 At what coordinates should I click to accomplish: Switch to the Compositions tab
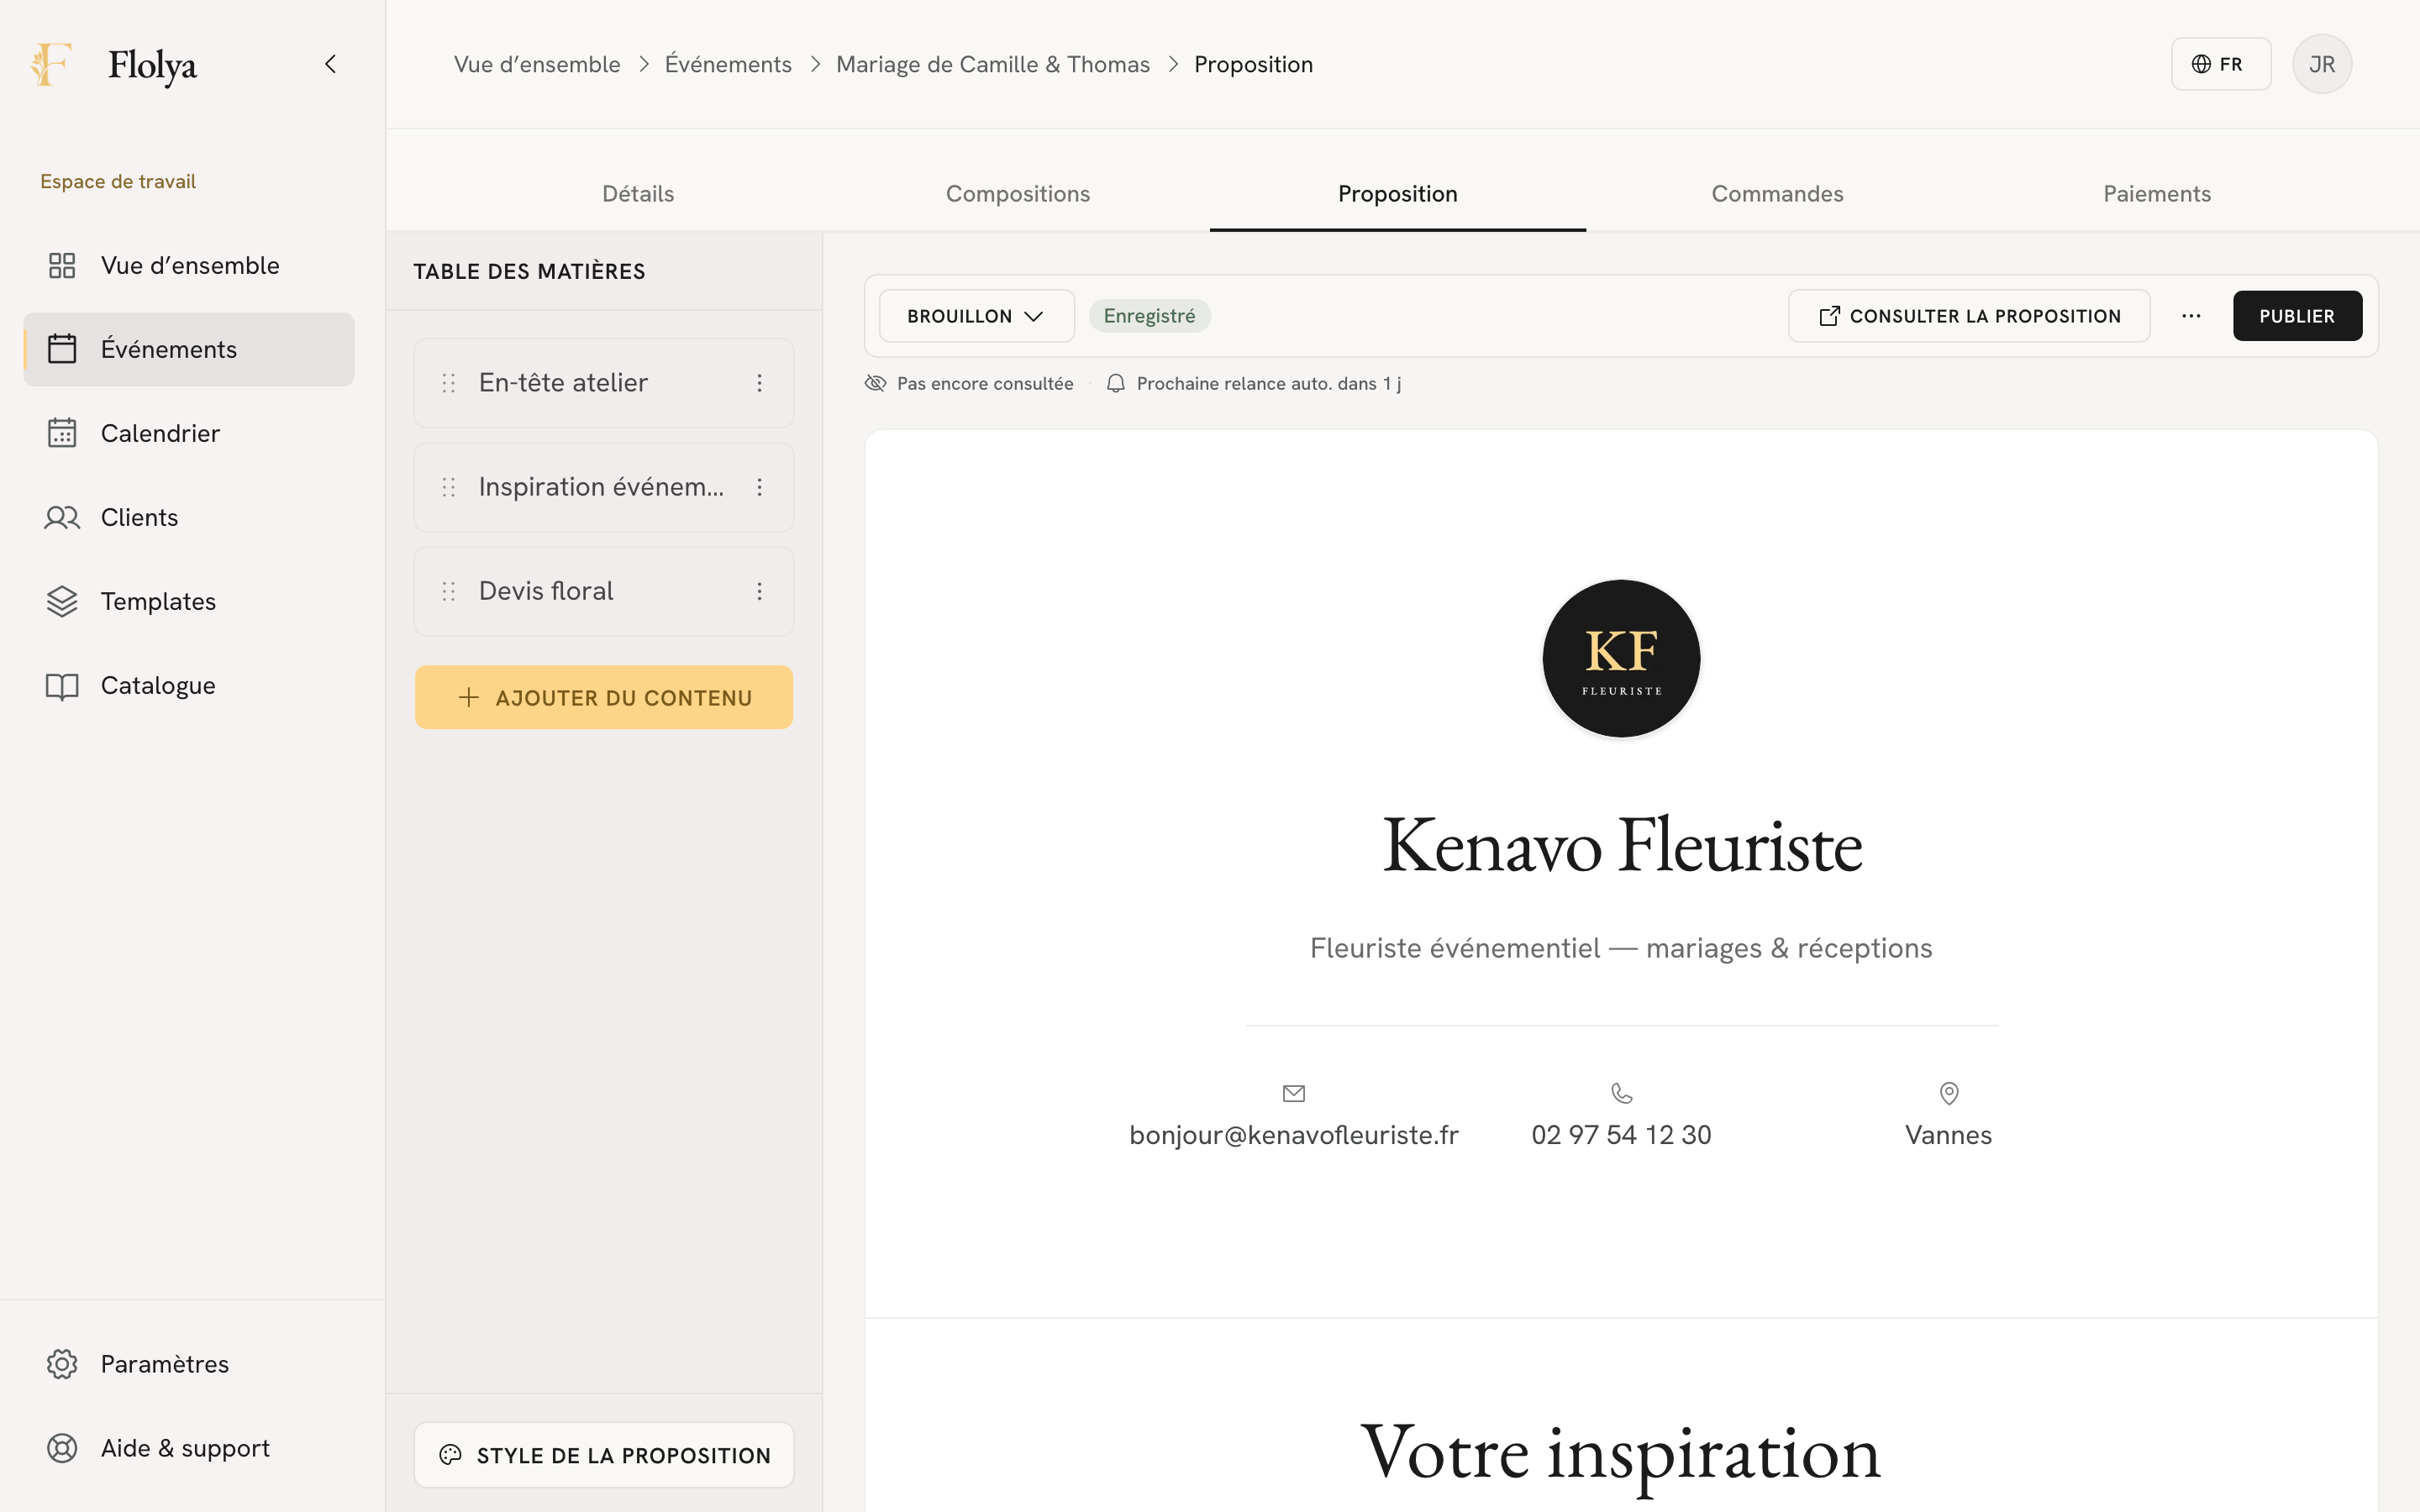[x=1018, y=194]
